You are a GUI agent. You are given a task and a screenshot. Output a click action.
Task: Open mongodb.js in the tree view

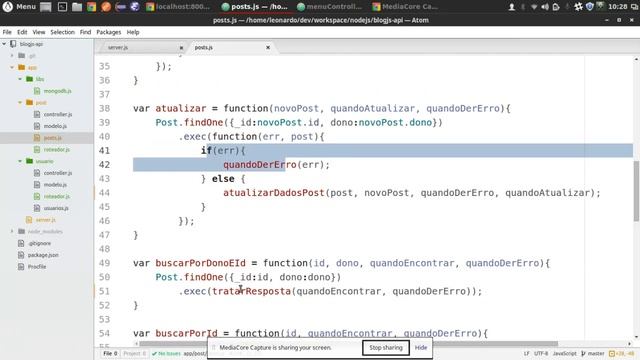pos(57,91)
